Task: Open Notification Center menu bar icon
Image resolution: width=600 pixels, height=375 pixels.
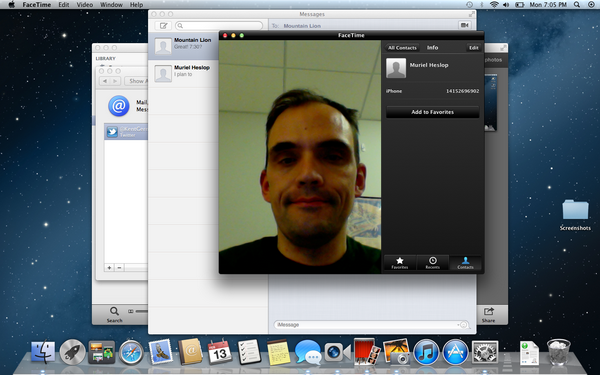Action: coord(591,5)
